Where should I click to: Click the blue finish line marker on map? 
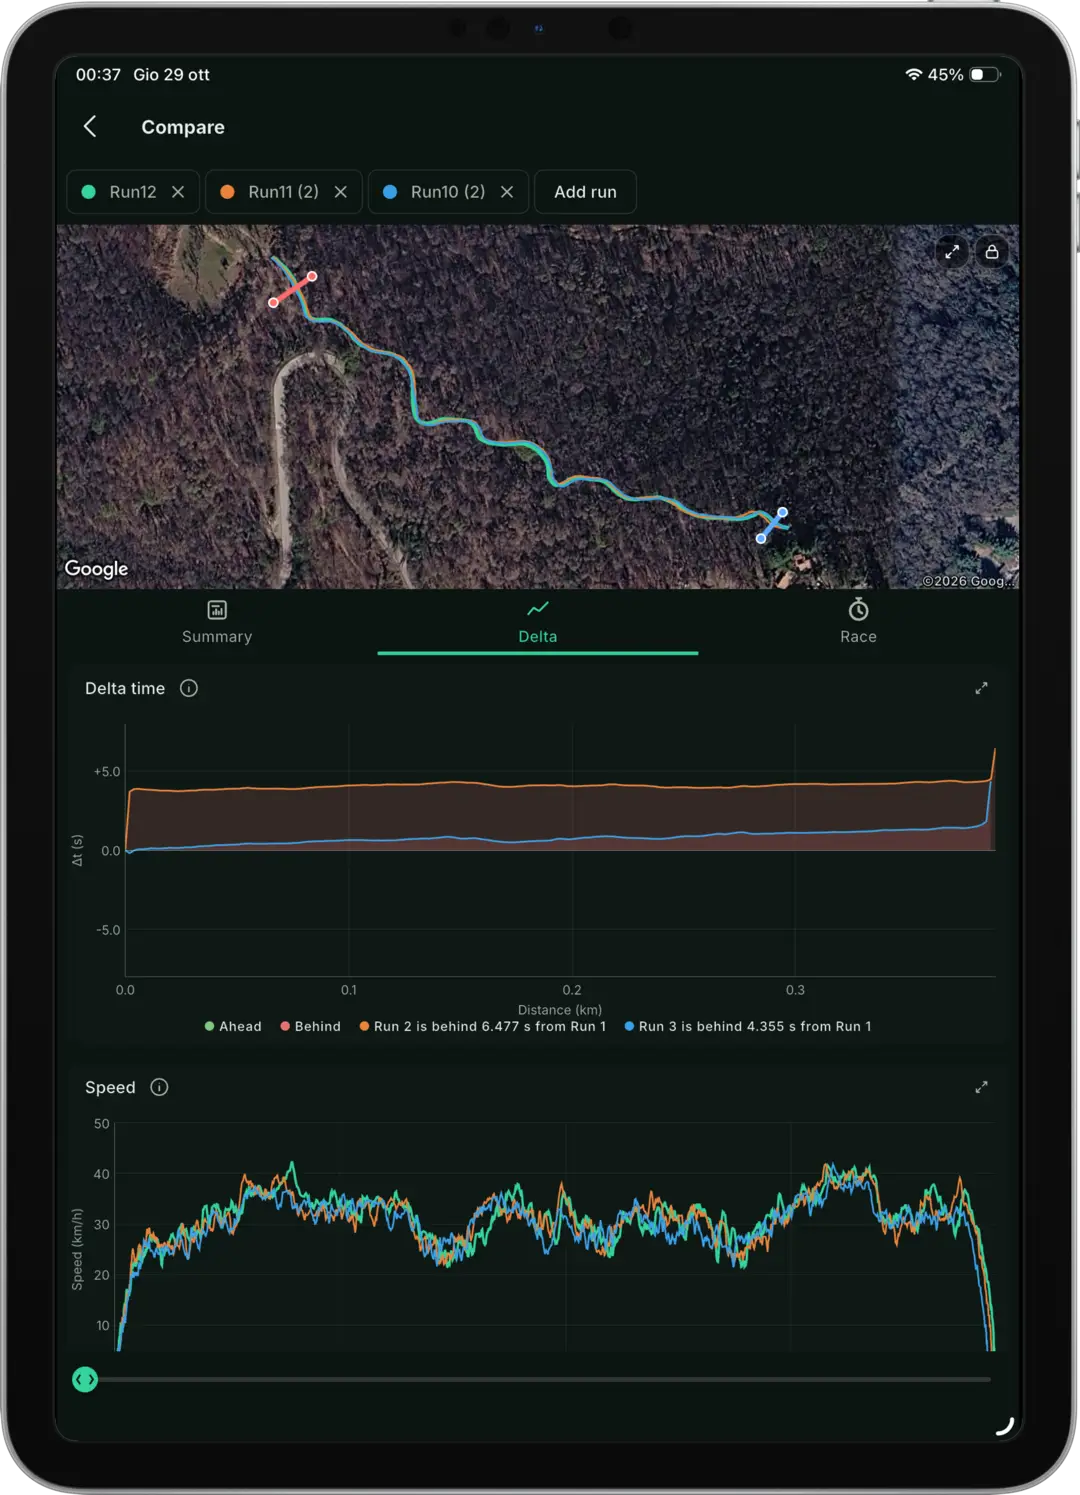tap(772, 525)
